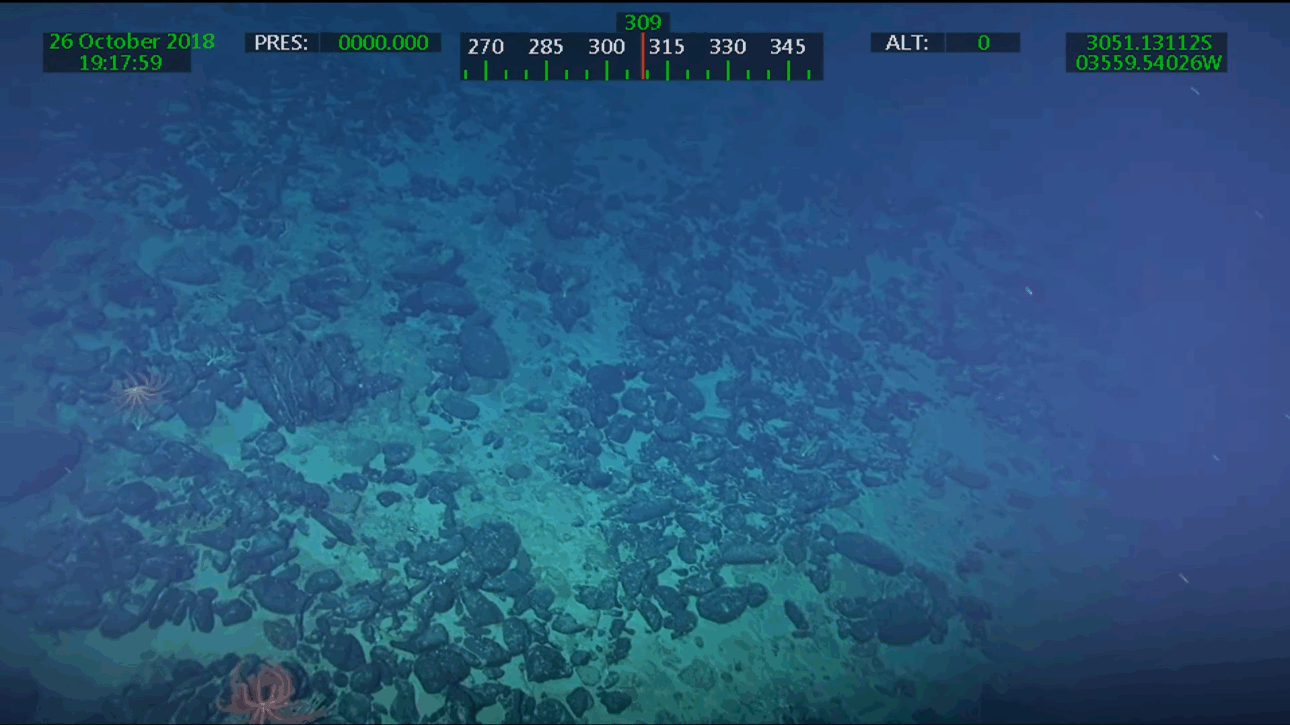Click the heading readout 309
This screenshot has height=725, width=1290.
[x=642, y=22]
